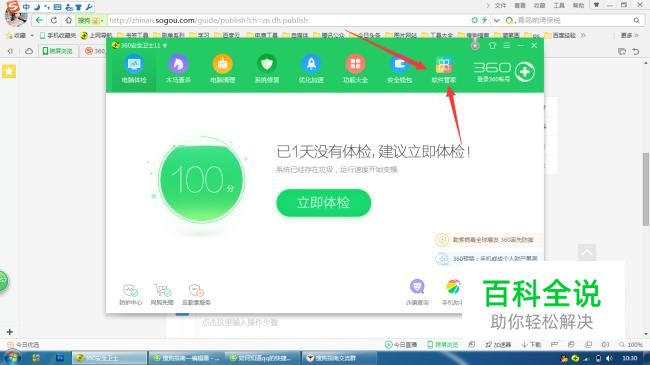Viewport: 650px width, 365px height.
Task: Open Windows Start button
Action: click(x=12, y=358)
